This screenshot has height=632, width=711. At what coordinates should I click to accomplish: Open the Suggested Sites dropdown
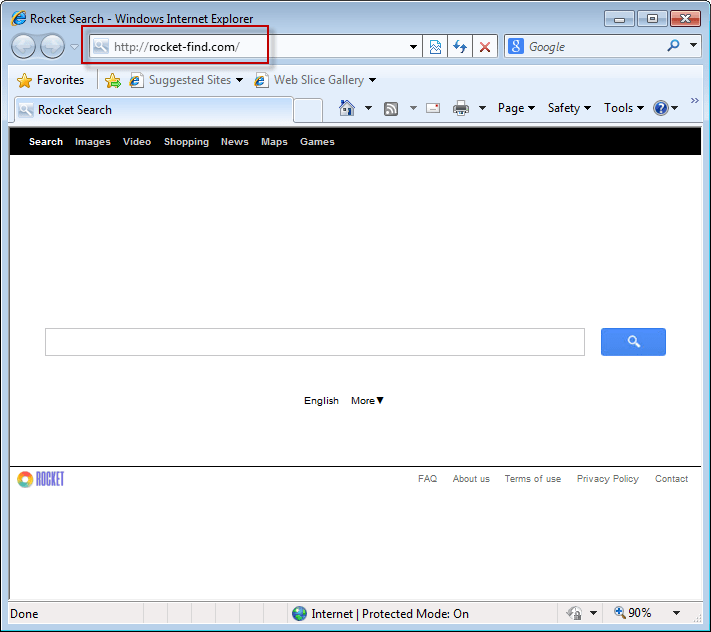(186, 80)
